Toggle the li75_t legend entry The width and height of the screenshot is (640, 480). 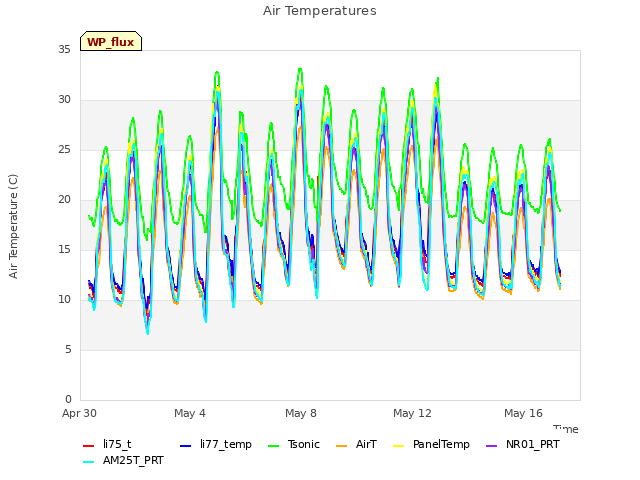pyautogui.click(x=107, y=444)
